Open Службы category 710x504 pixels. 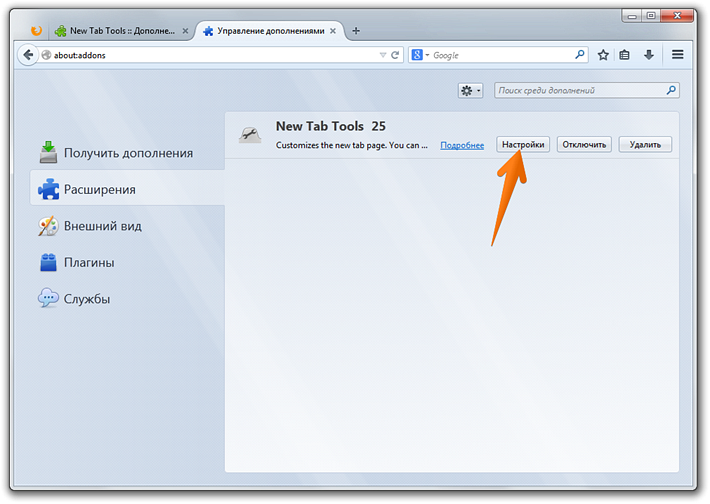[128, 299]
